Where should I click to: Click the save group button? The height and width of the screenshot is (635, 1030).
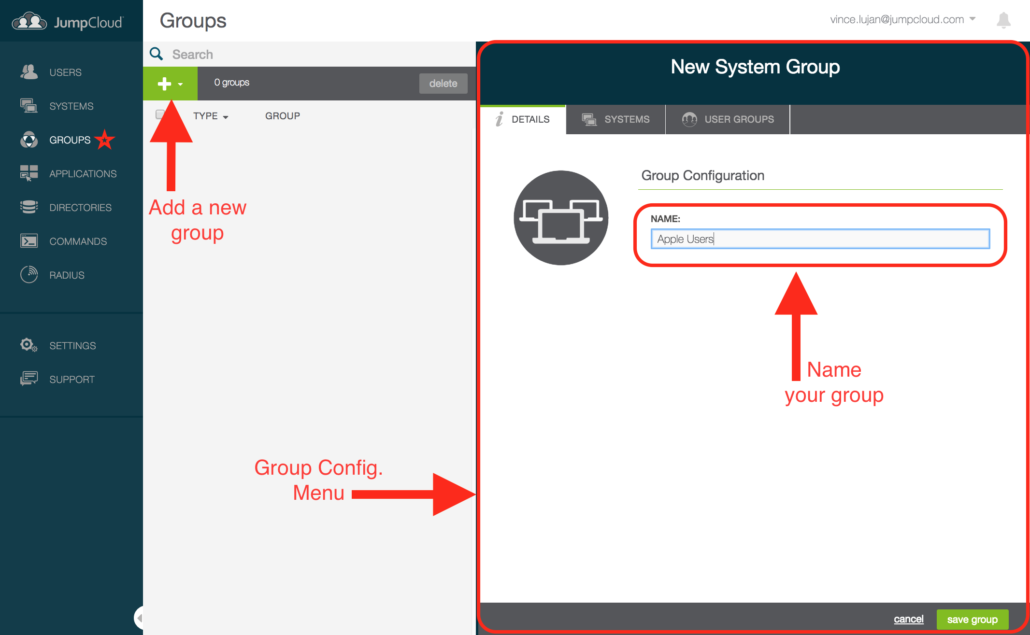click(971, 620)
